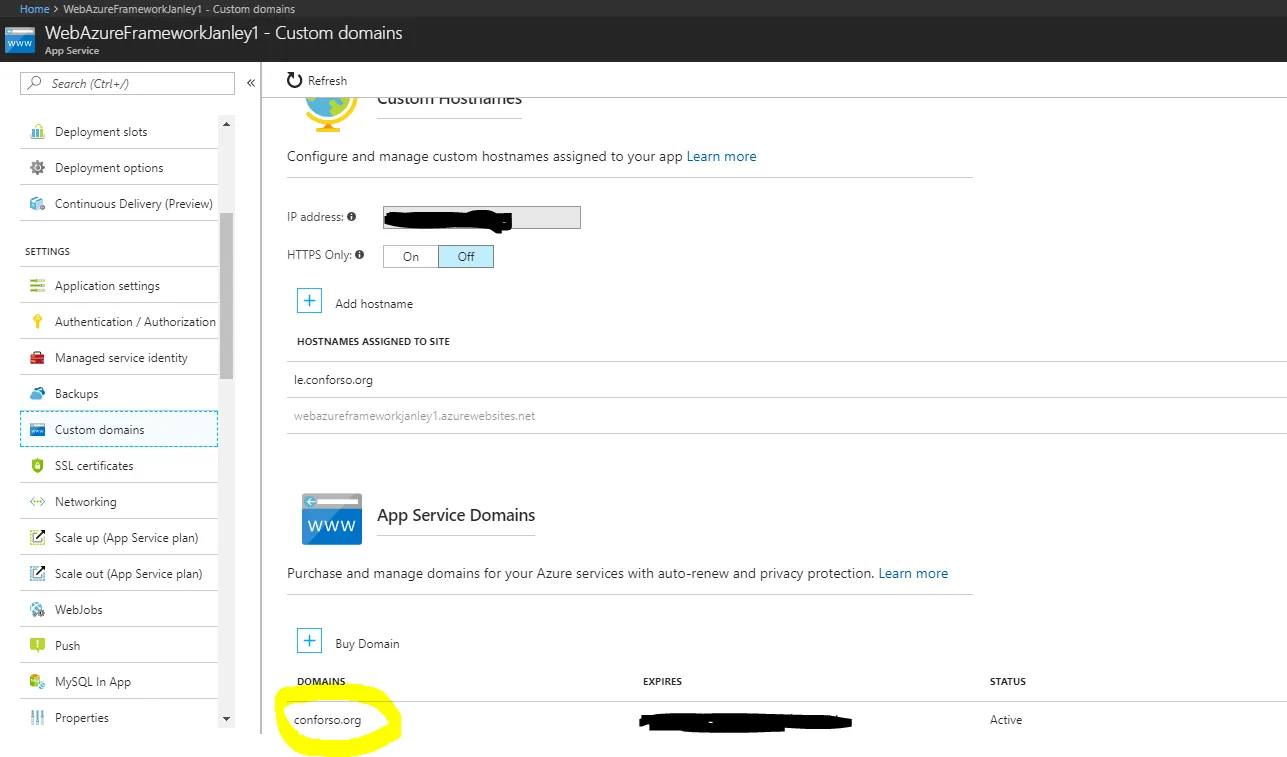
Task: Click the Continuous Delivery icon
Action: (x=37, y=204)
